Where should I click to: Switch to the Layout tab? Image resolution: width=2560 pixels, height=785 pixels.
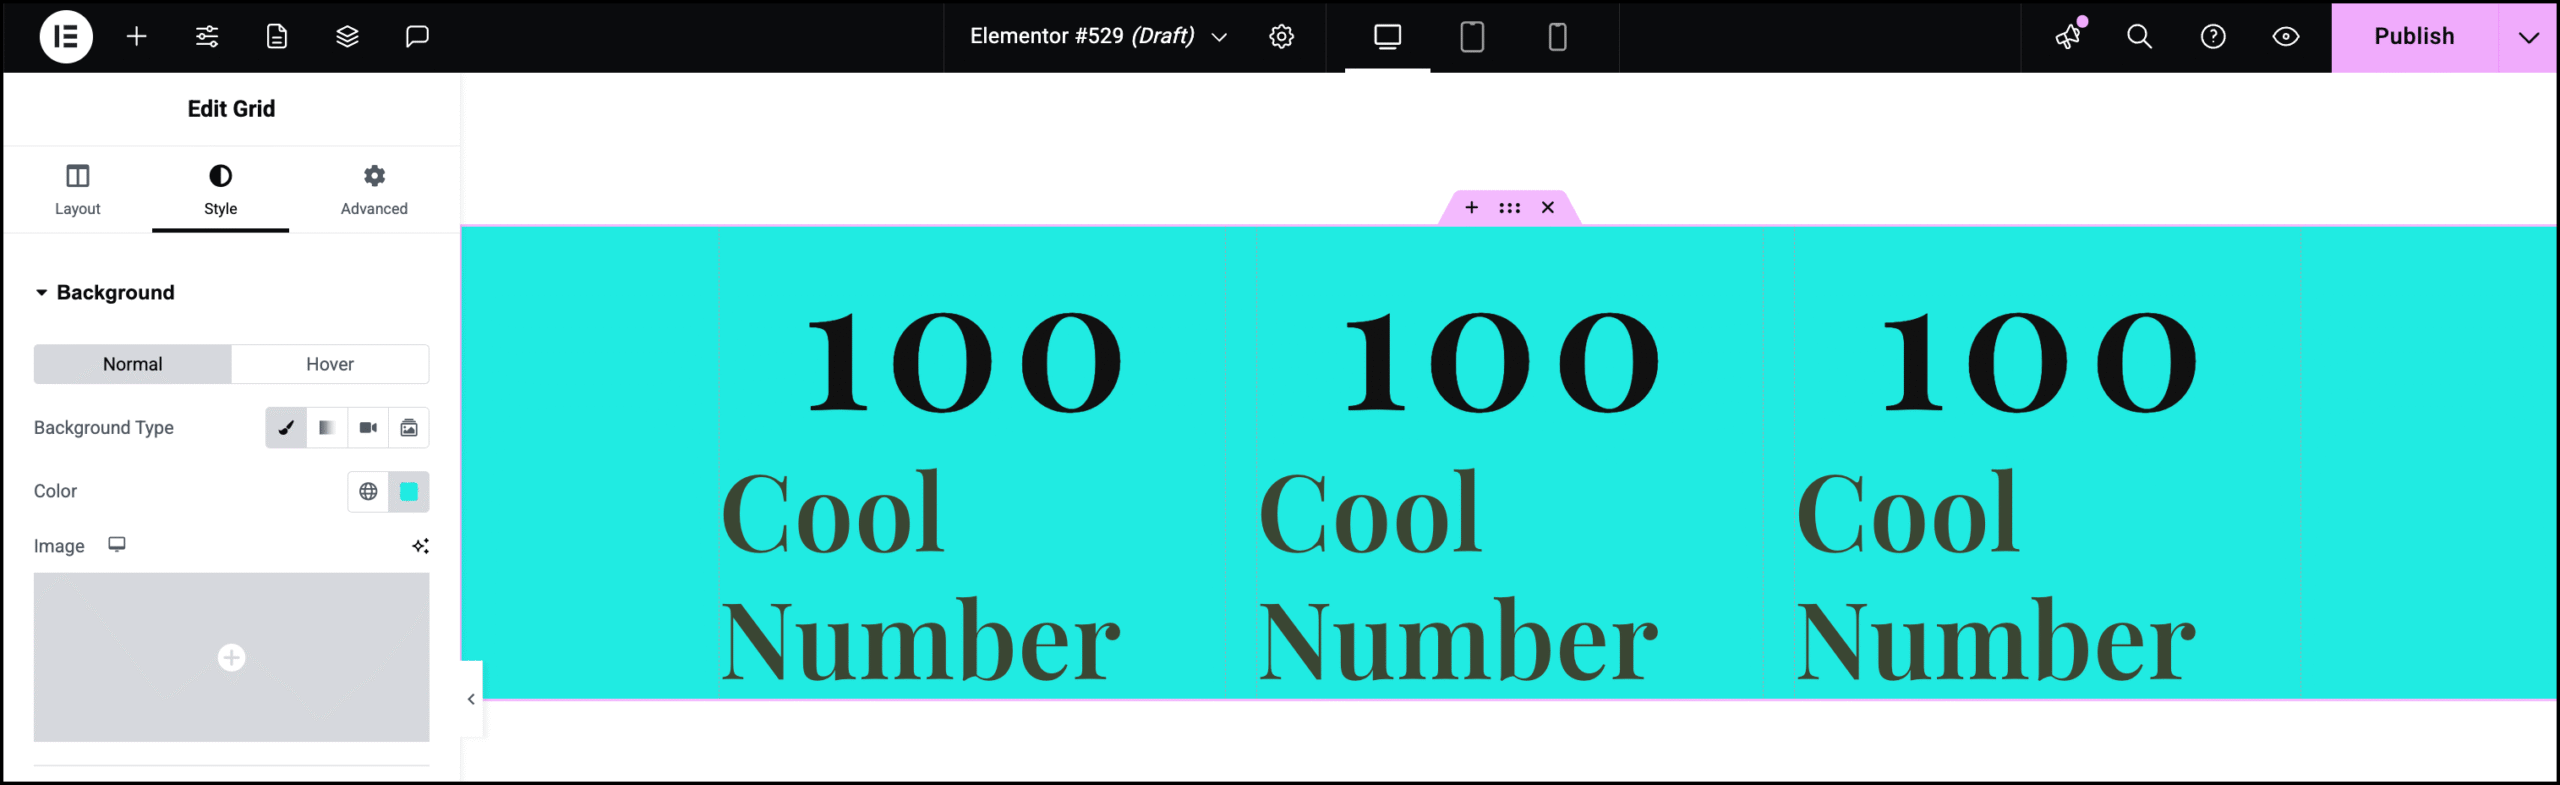(x=77, y=189)
